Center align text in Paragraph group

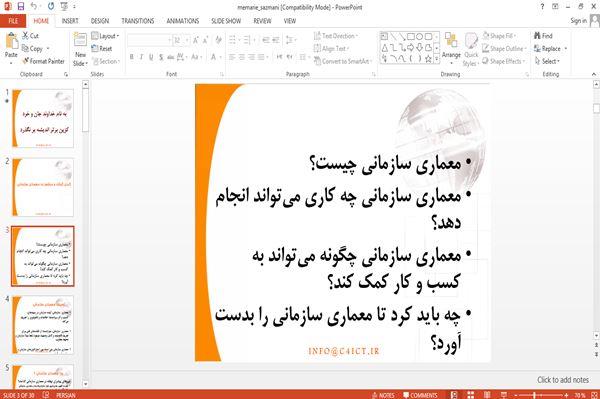242,57
